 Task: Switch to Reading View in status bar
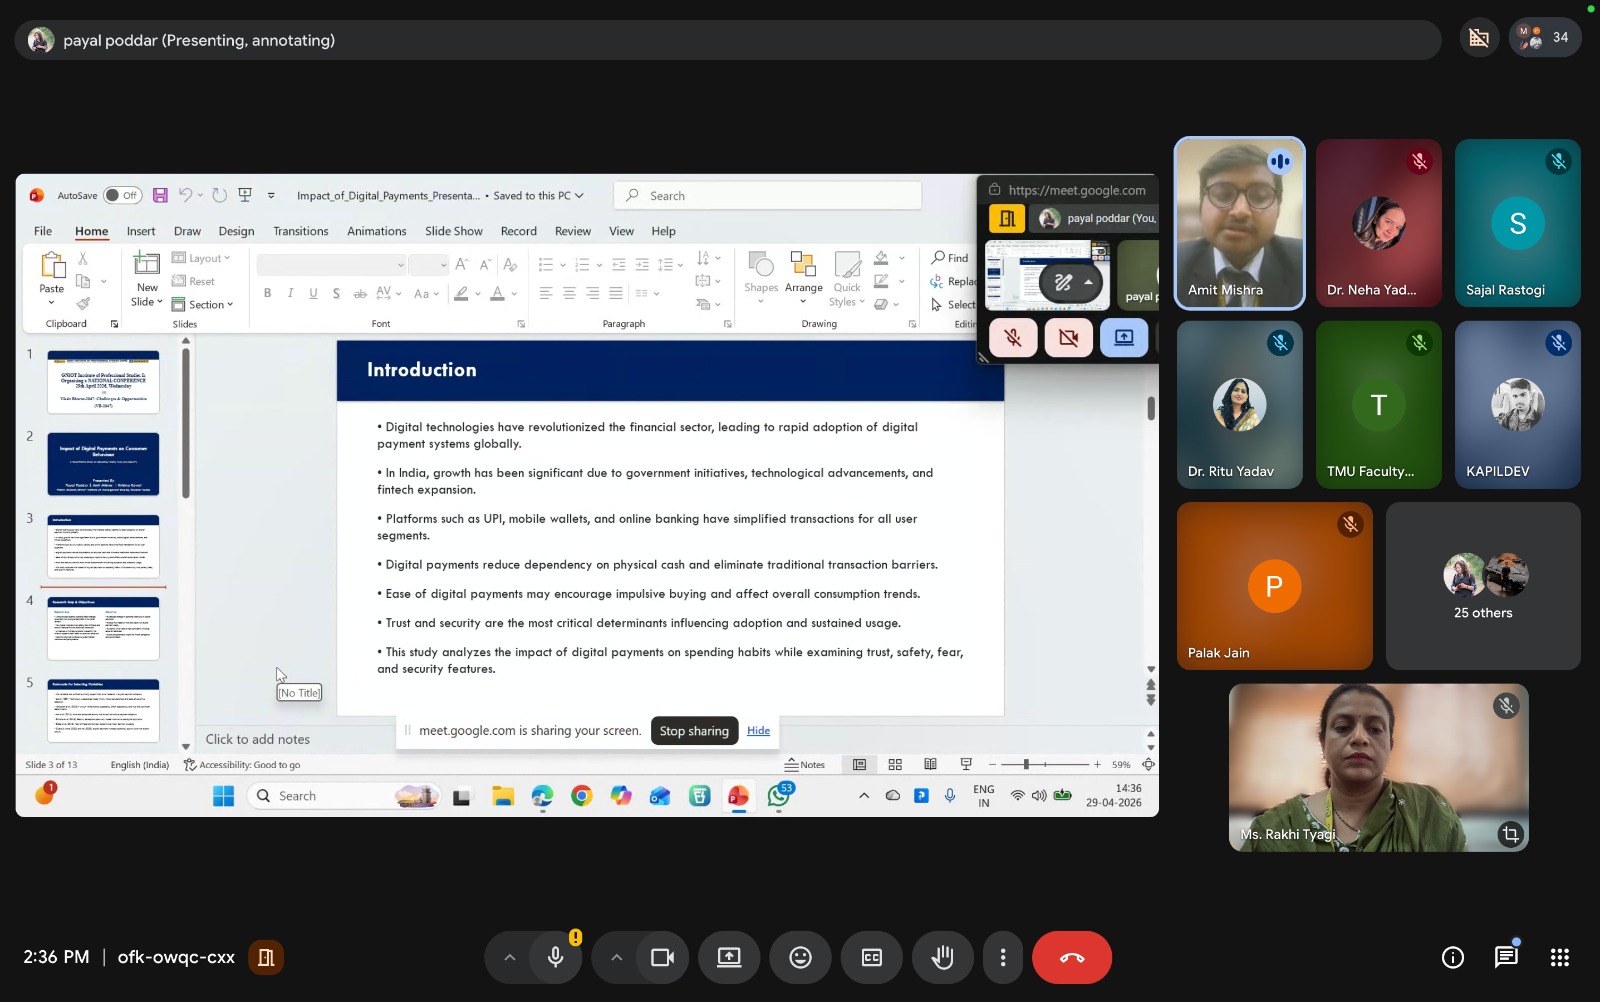pyautogui.click(x=930, y=765)
